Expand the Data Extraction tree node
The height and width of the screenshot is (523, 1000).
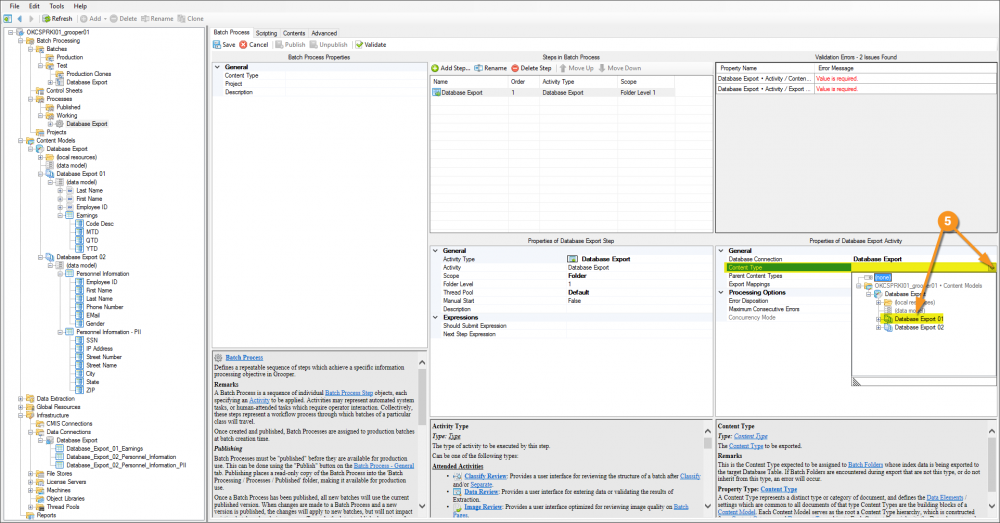point(20,398)
